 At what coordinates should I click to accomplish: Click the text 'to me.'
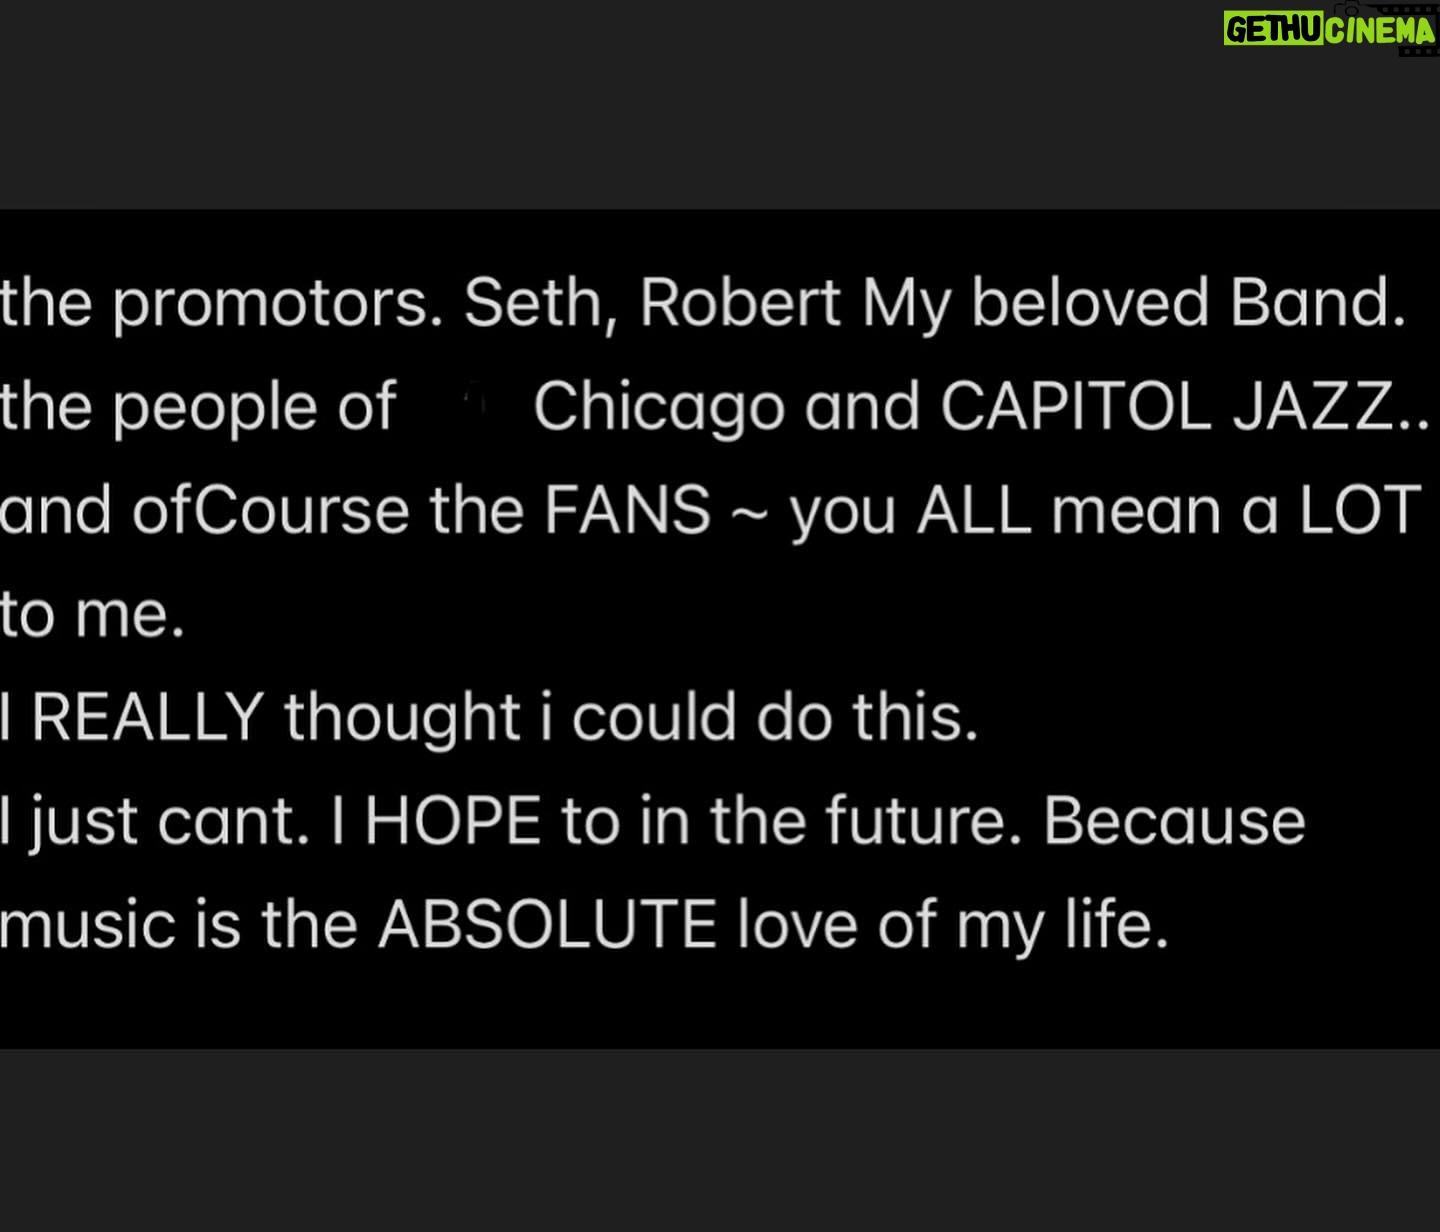point(92,615)
